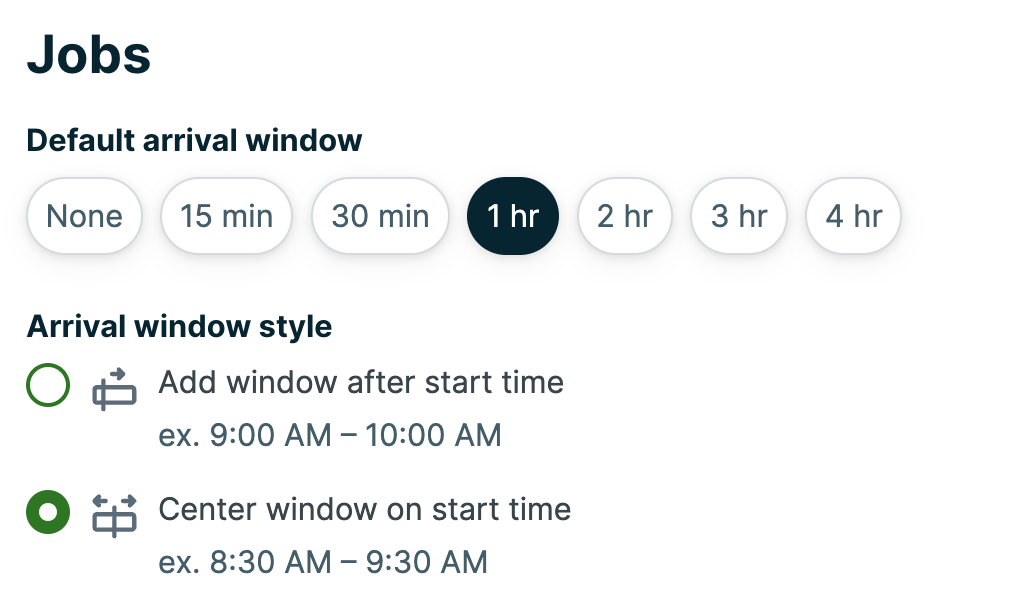The image size is (1010, 614).
Task: Click the "Add window after start time" label
Action: click(361, 382)
